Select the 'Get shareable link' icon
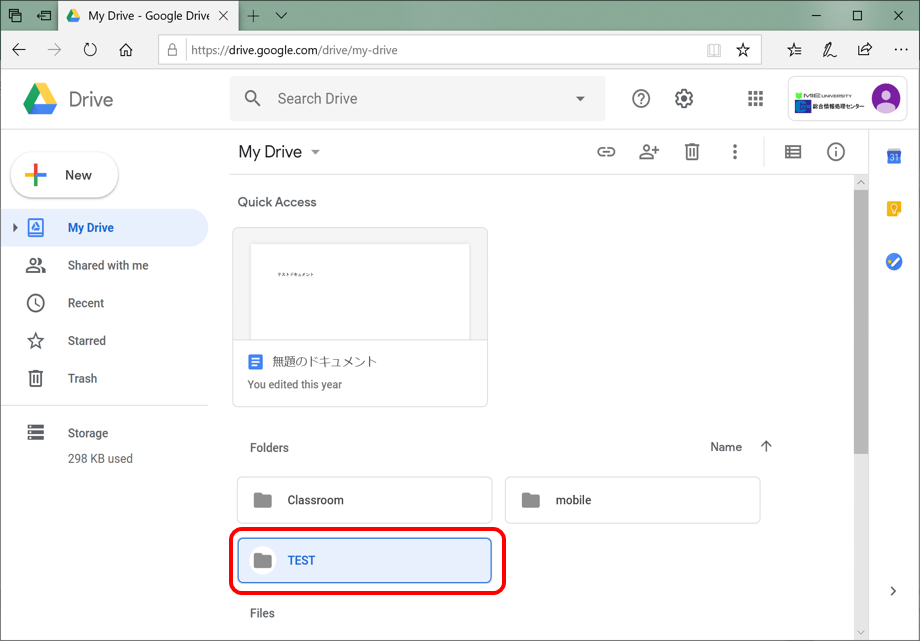Screen dimensions: 920x641 (x=606, y=151)
